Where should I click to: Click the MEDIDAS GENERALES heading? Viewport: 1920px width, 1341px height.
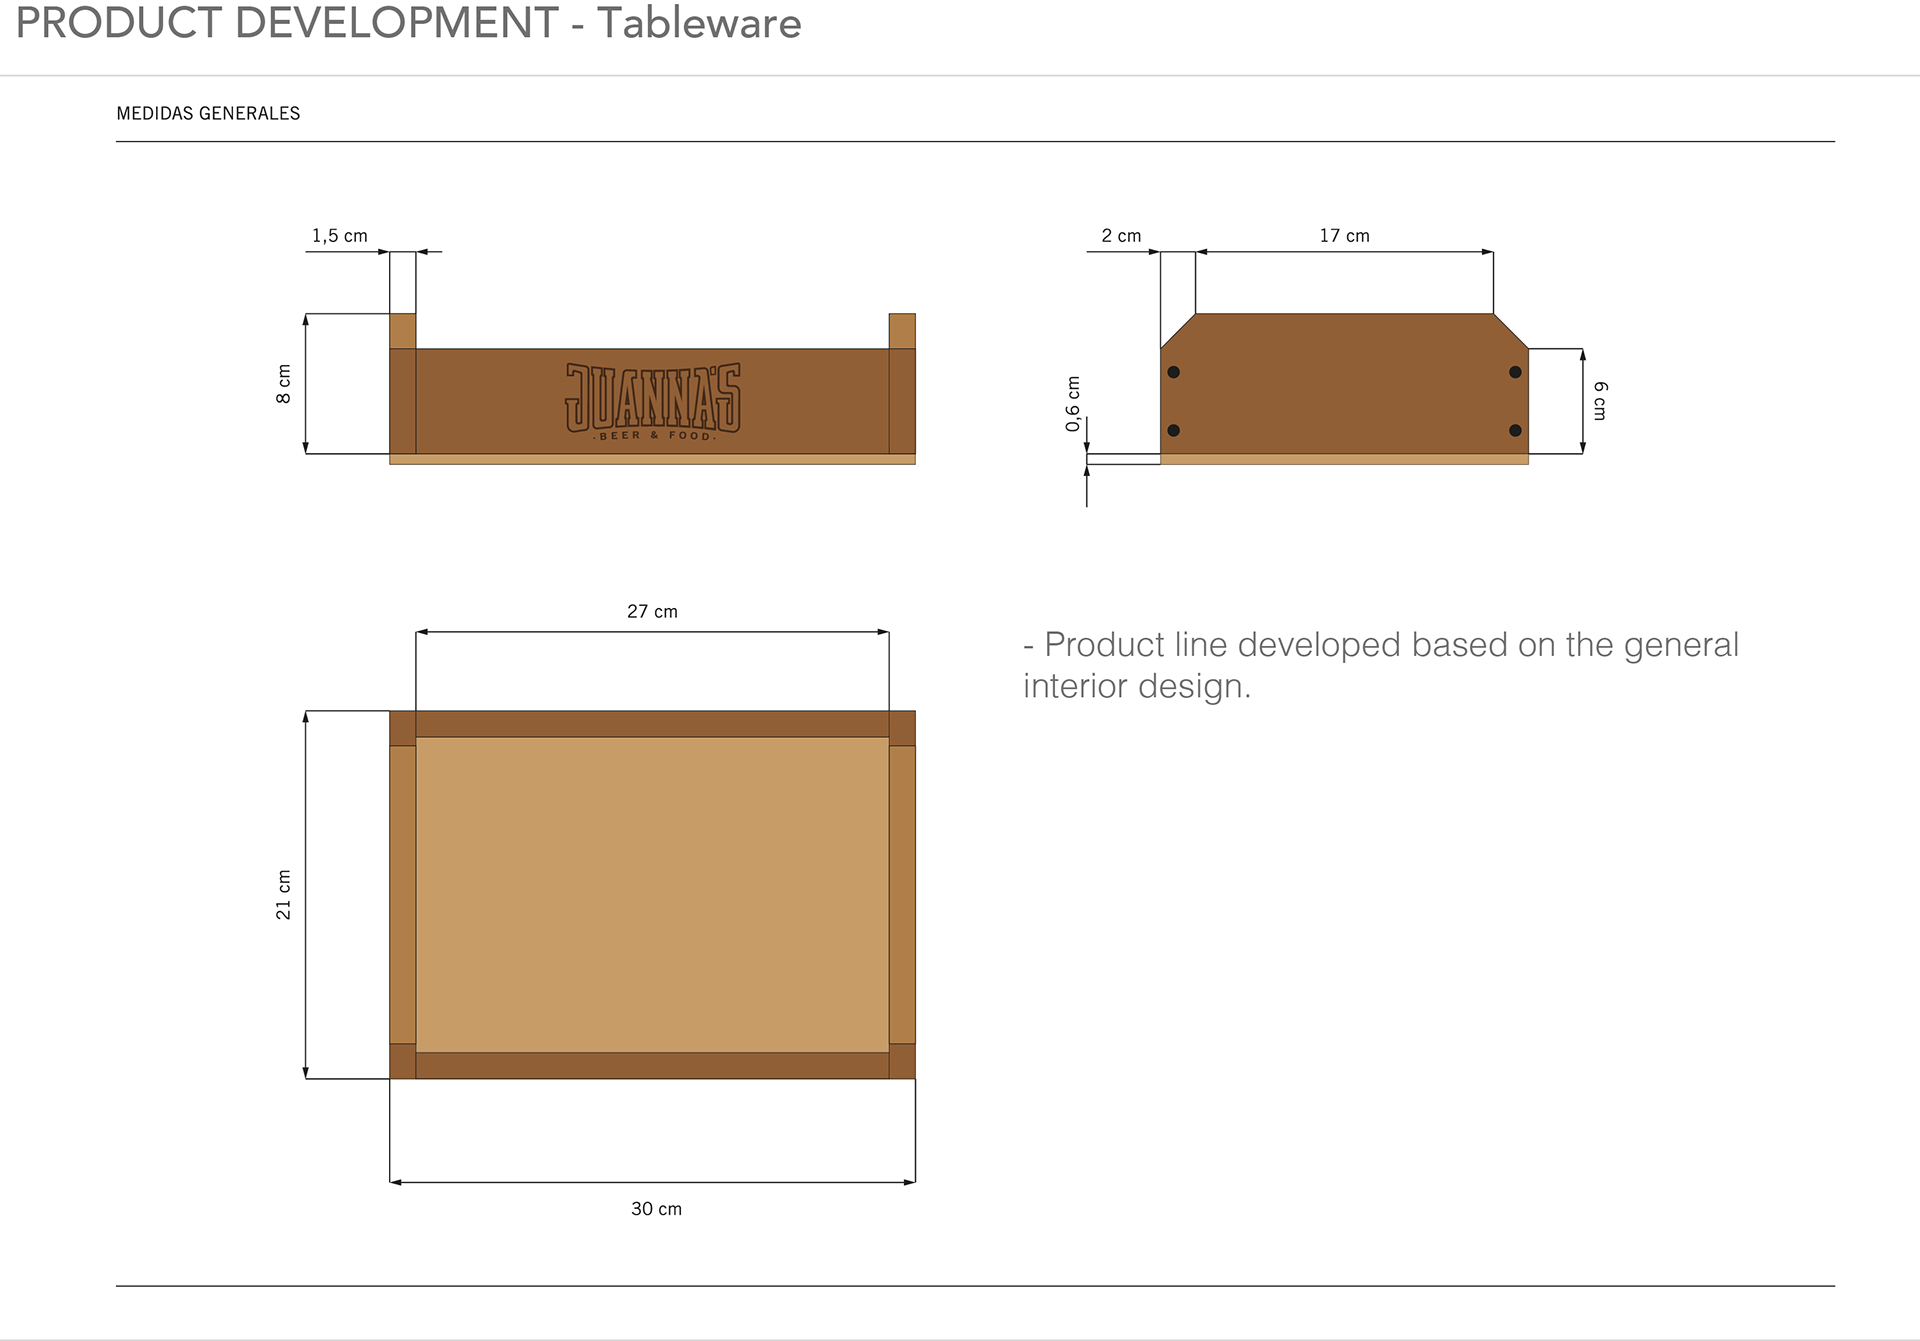(208, 114)
